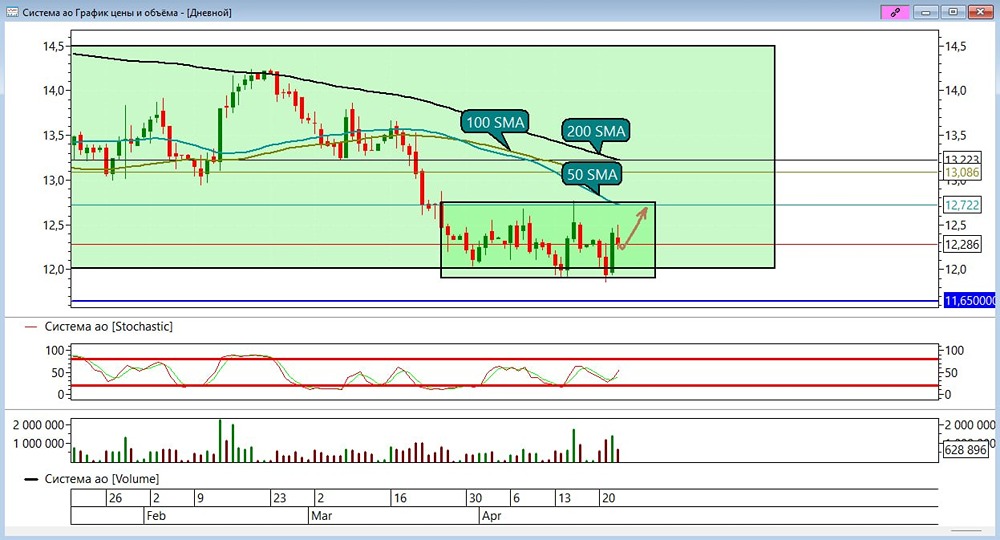The image size is (1000, 540).
Task: Click the 12,286 current price label
Action: [x=961, y=244]
